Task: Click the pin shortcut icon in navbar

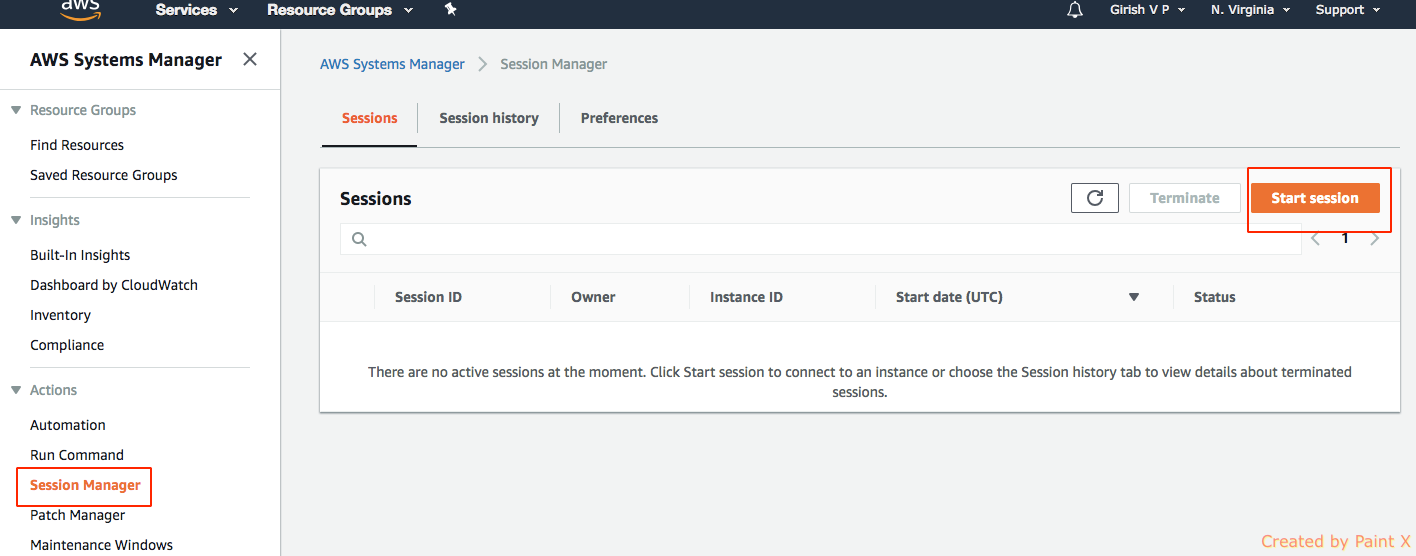Action: click(450, 9)
